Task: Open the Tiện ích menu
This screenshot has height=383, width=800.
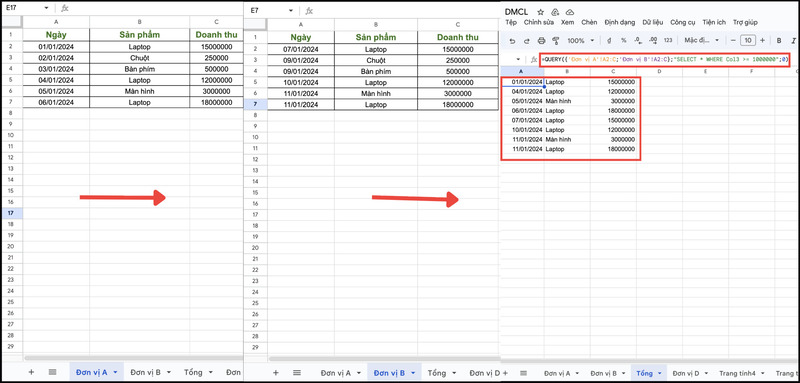Action: coord(714,22)
